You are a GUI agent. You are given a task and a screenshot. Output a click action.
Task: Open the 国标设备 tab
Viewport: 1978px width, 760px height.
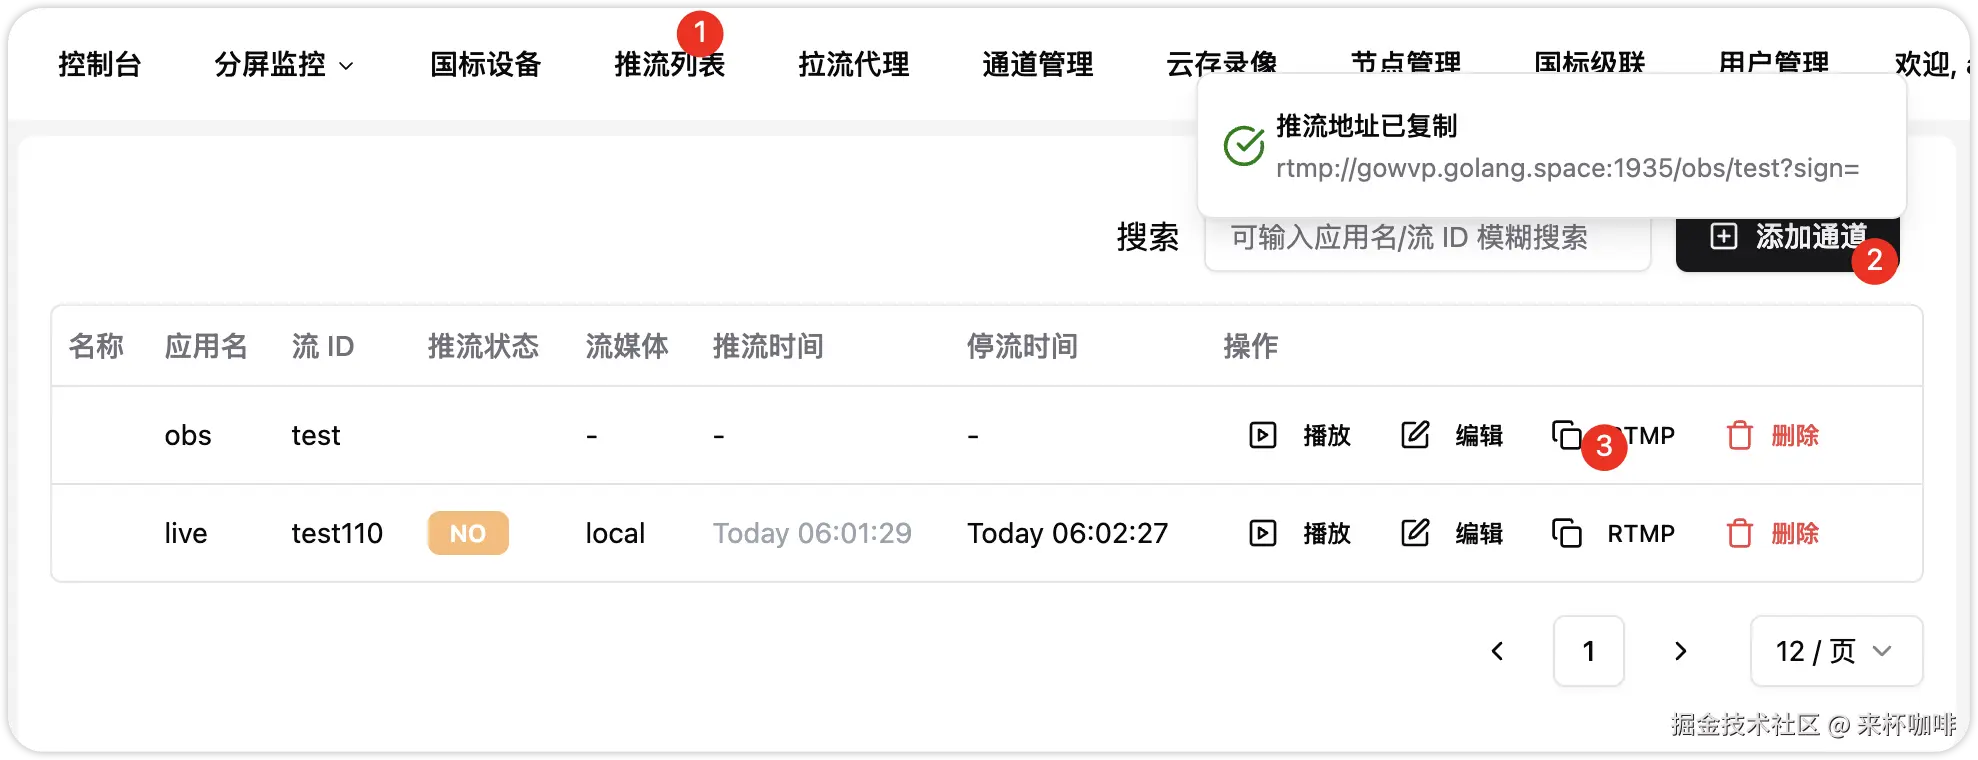point(486,65)
